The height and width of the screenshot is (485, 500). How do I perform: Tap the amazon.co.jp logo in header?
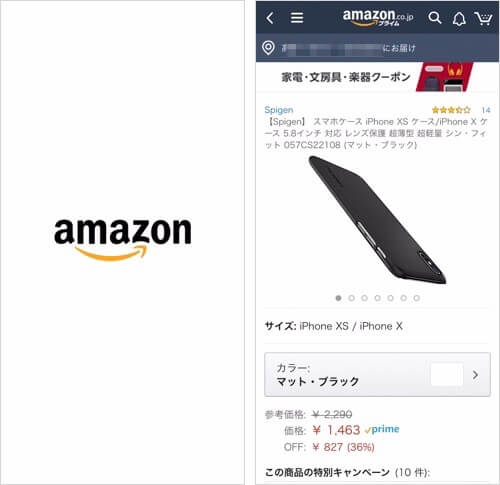click(x=378, y=17)
